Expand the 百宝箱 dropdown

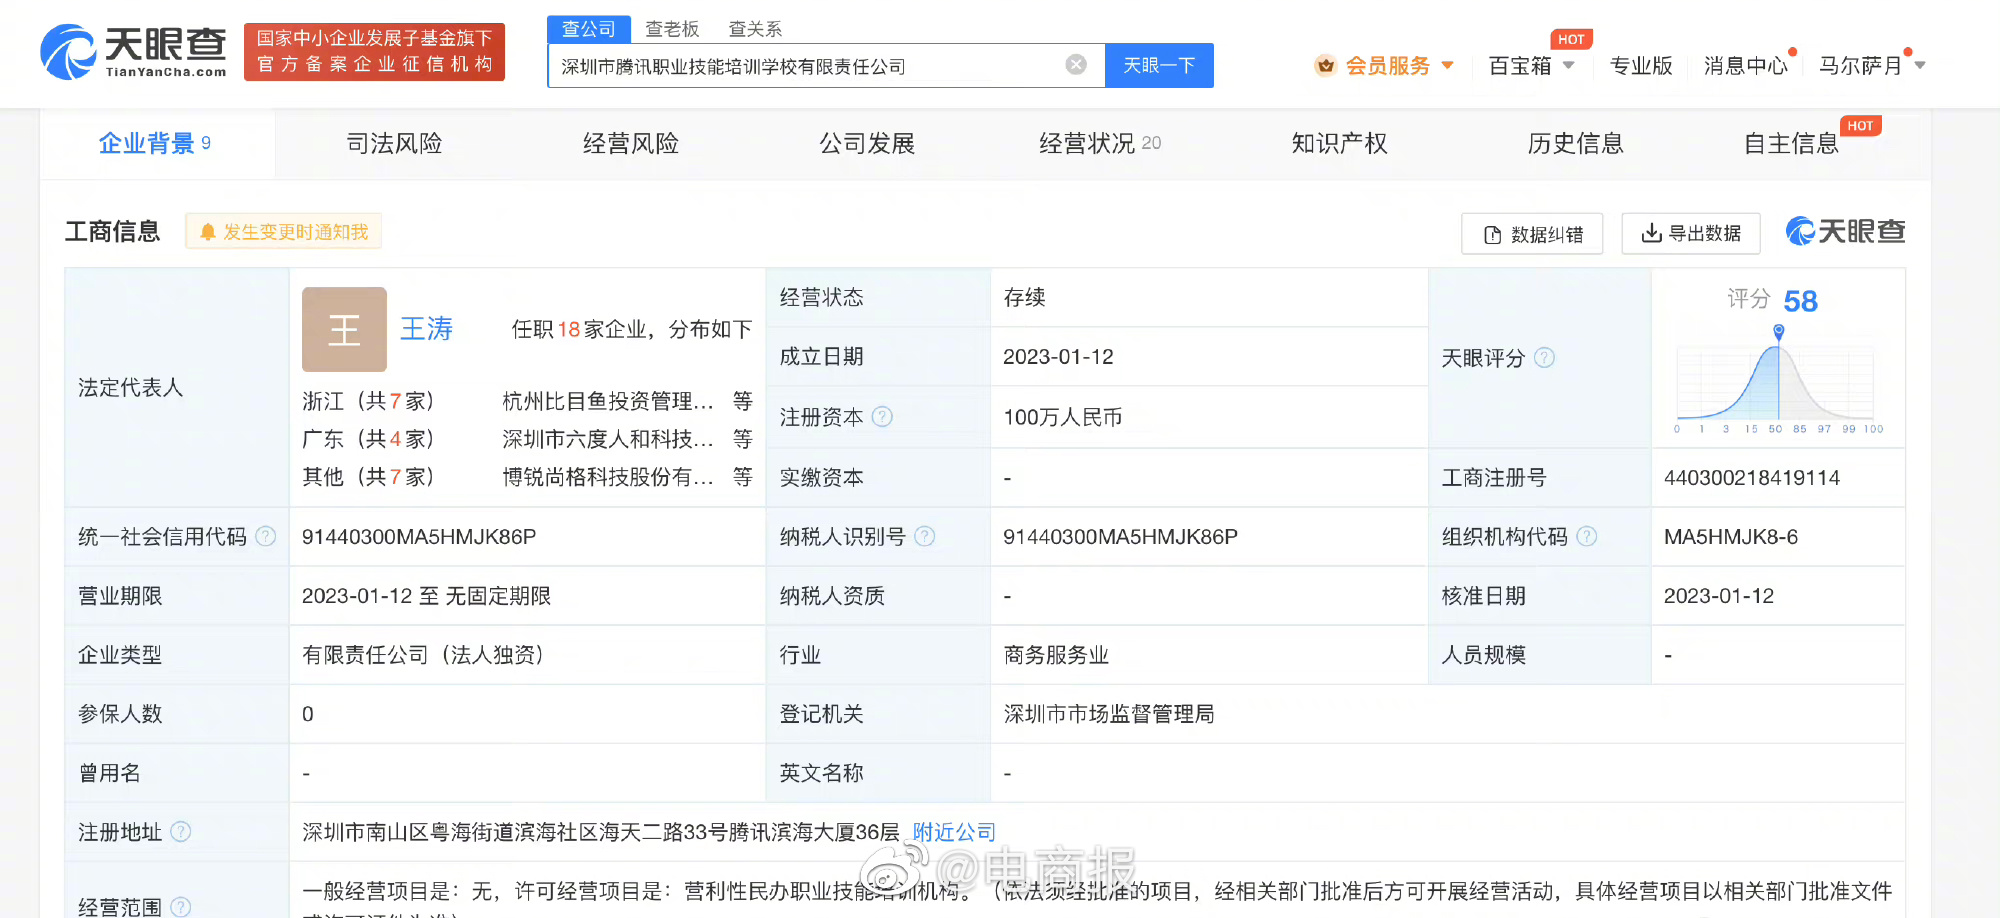[x=1569, y=66]
